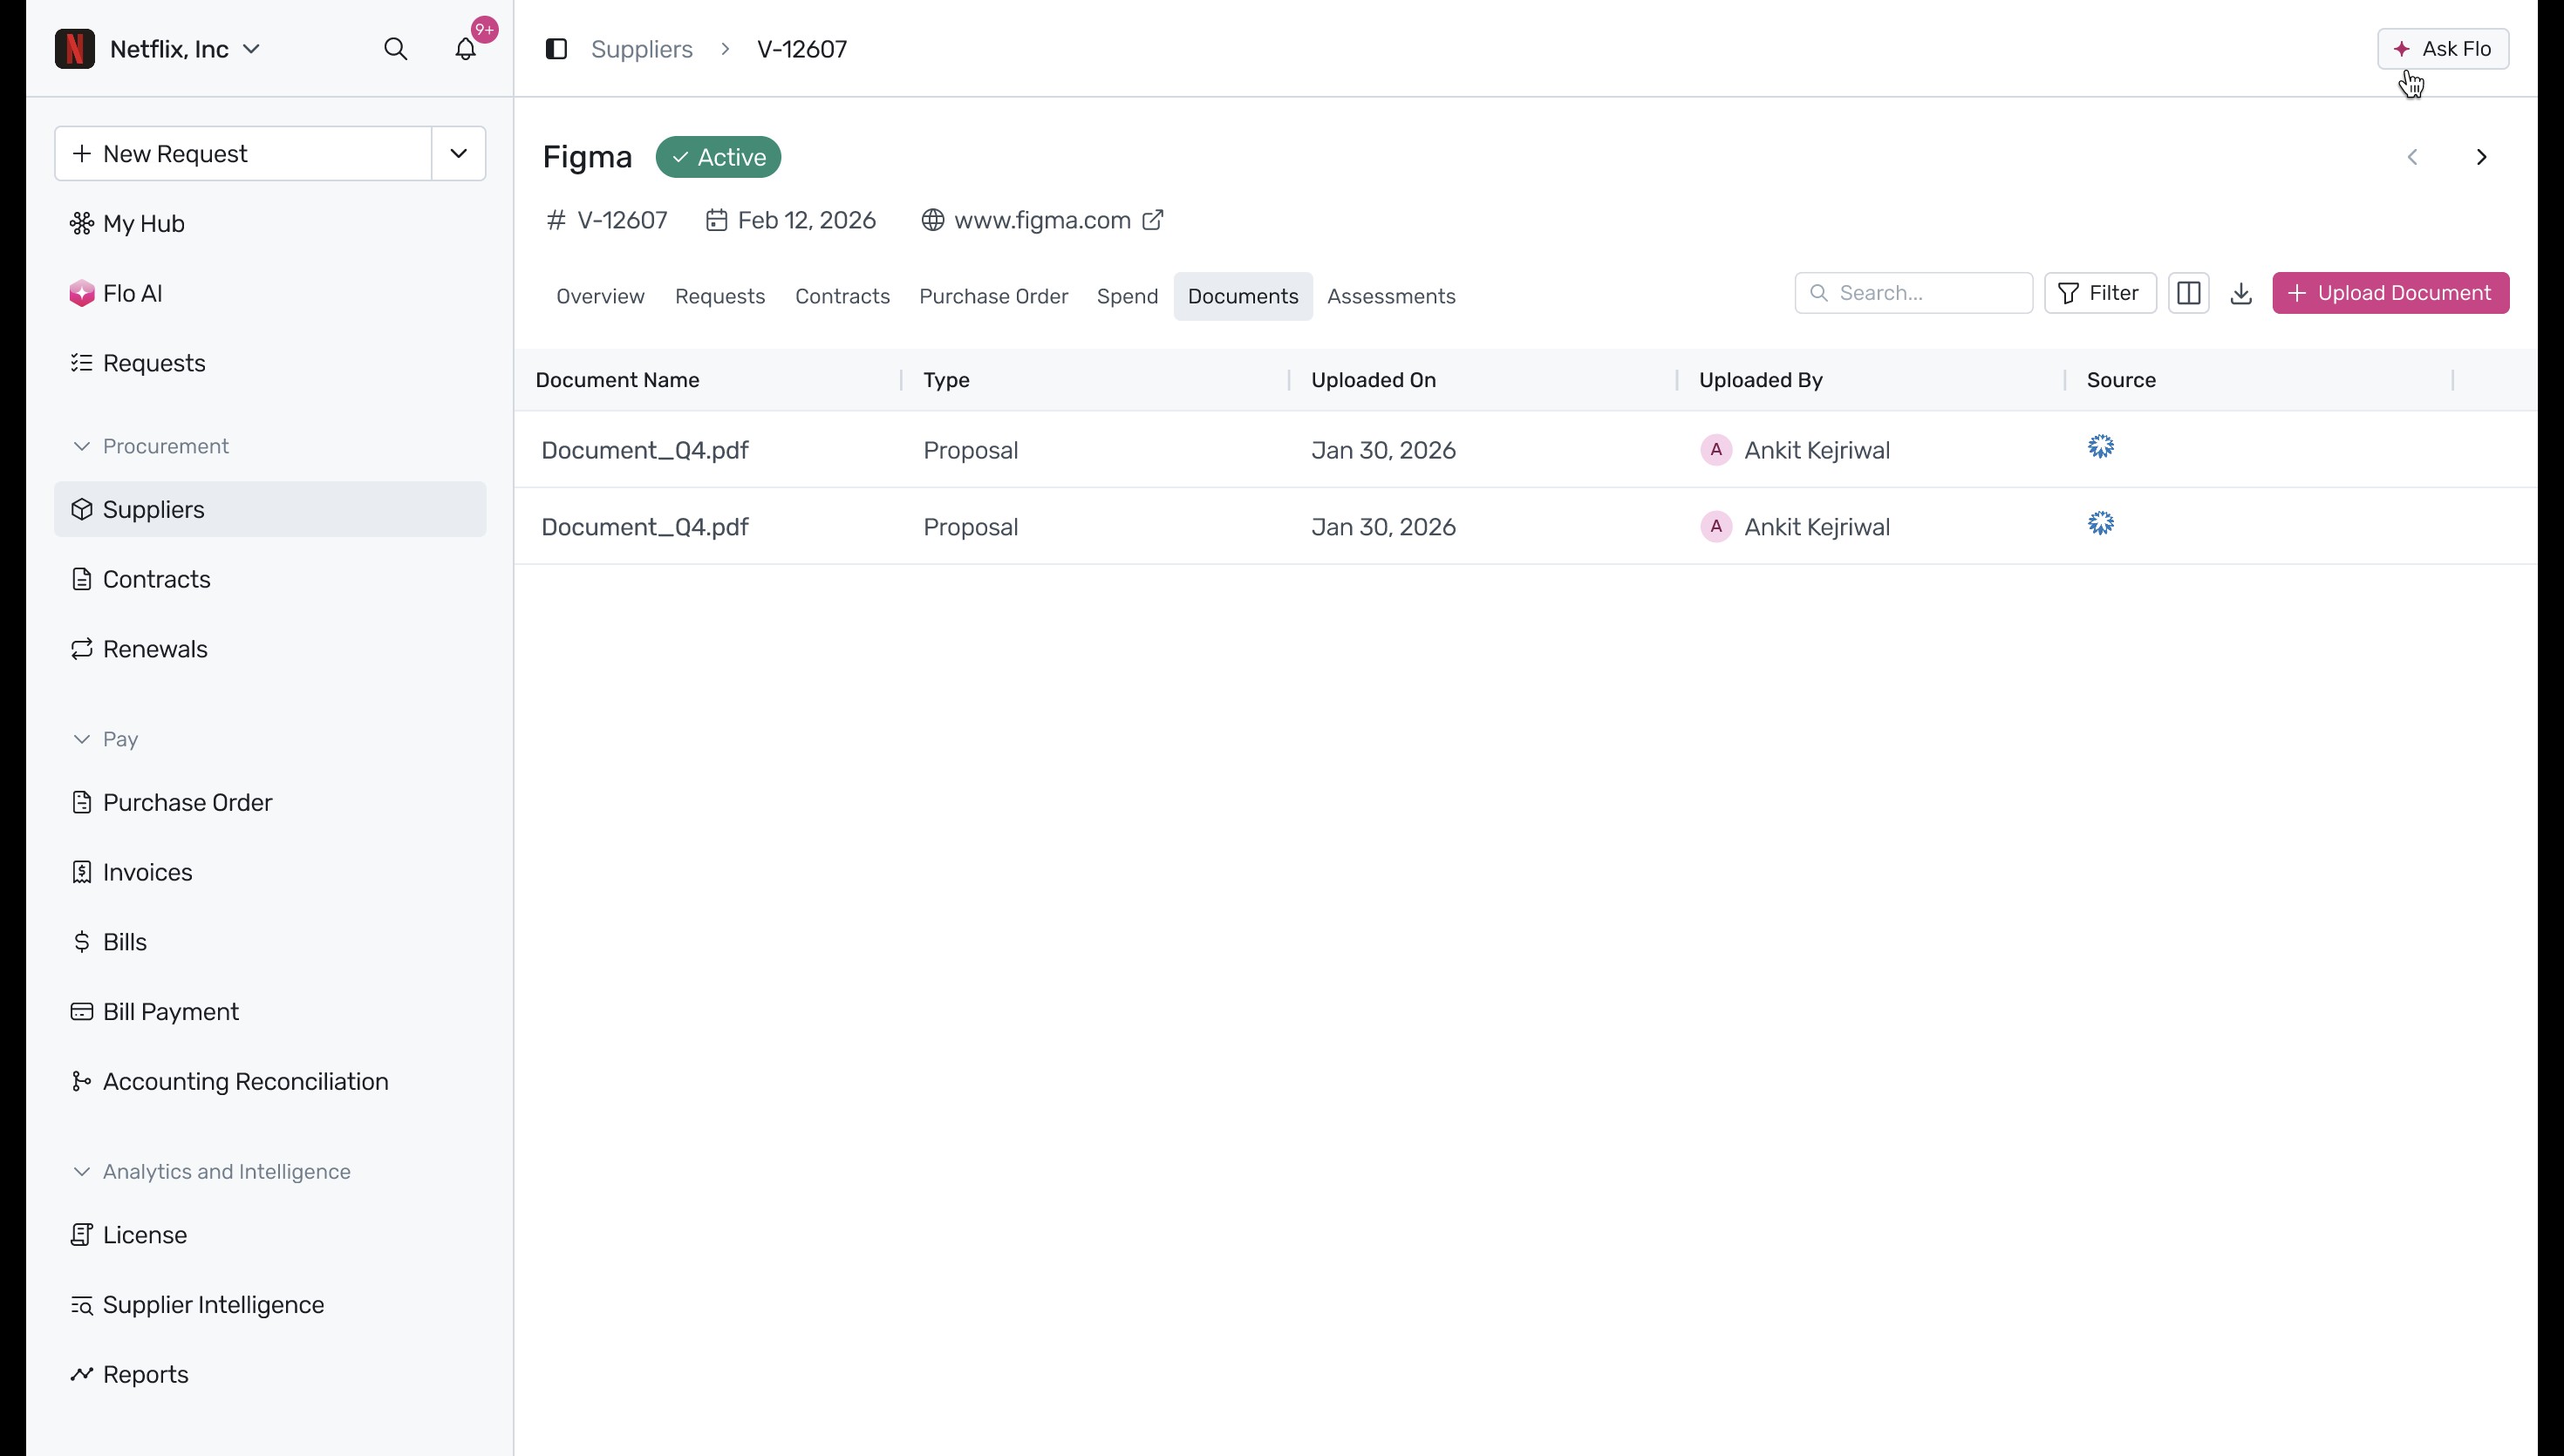Expand the New Request dropdown arrow
Viewport: 2564px width, 1456px height.
(459, 154)
